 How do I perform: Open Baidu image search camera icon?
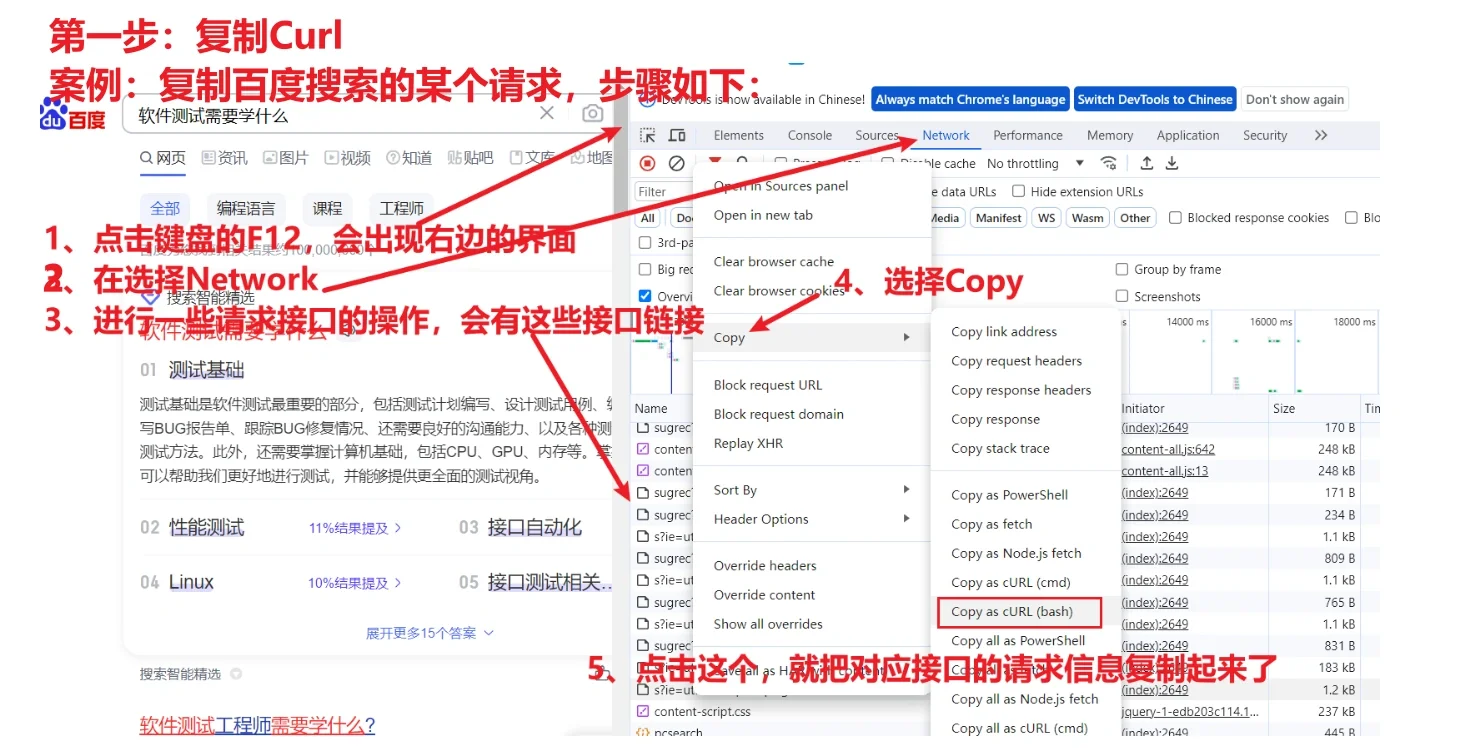click(593, 113)
